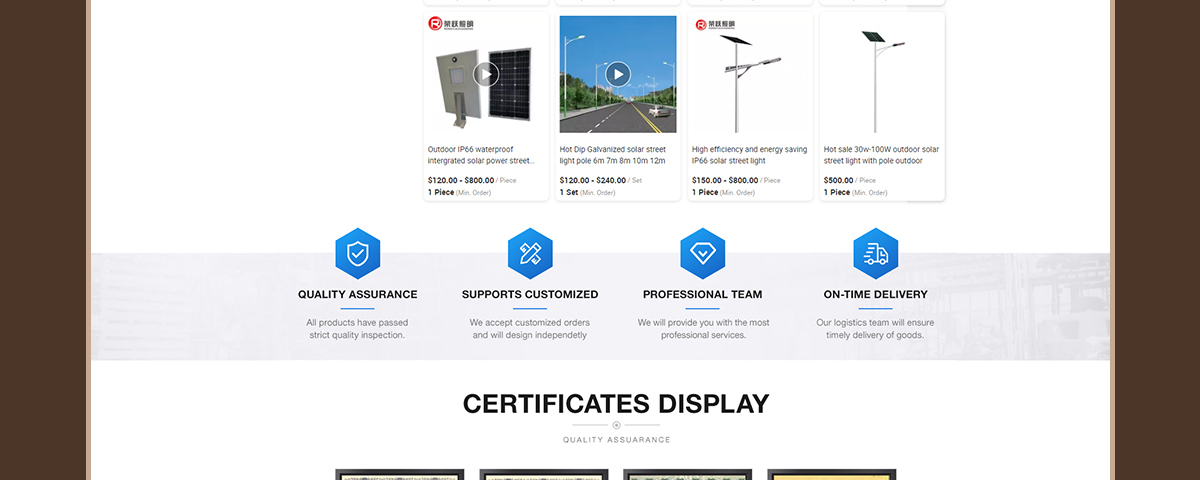Play video on Outdoor IP66 waterproof product

click(x=486, y=74)
